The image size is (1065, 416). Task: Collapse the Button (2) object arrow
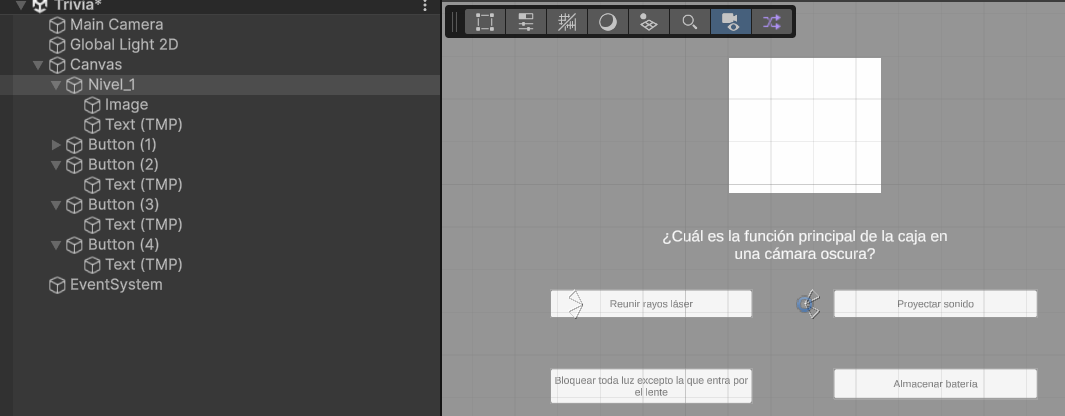(56, 165)
